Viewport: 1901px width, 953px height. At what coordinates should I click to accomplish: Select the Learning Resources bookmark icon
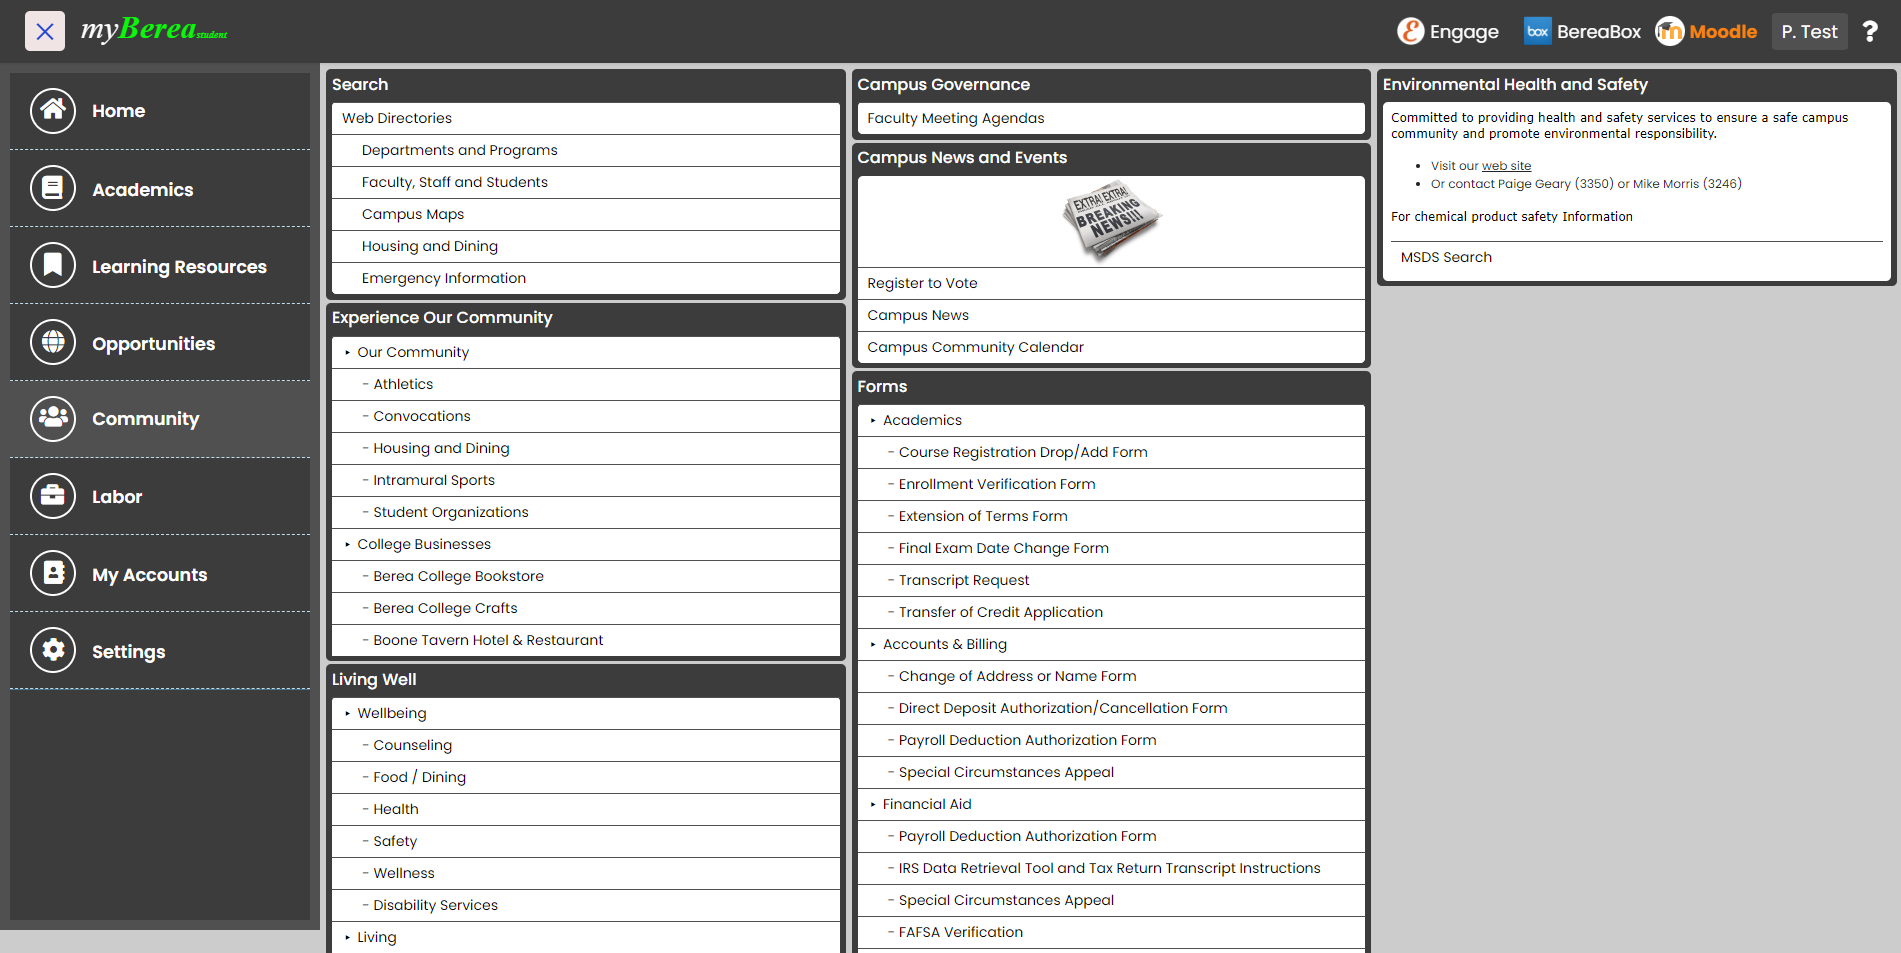tap(53, 265)
